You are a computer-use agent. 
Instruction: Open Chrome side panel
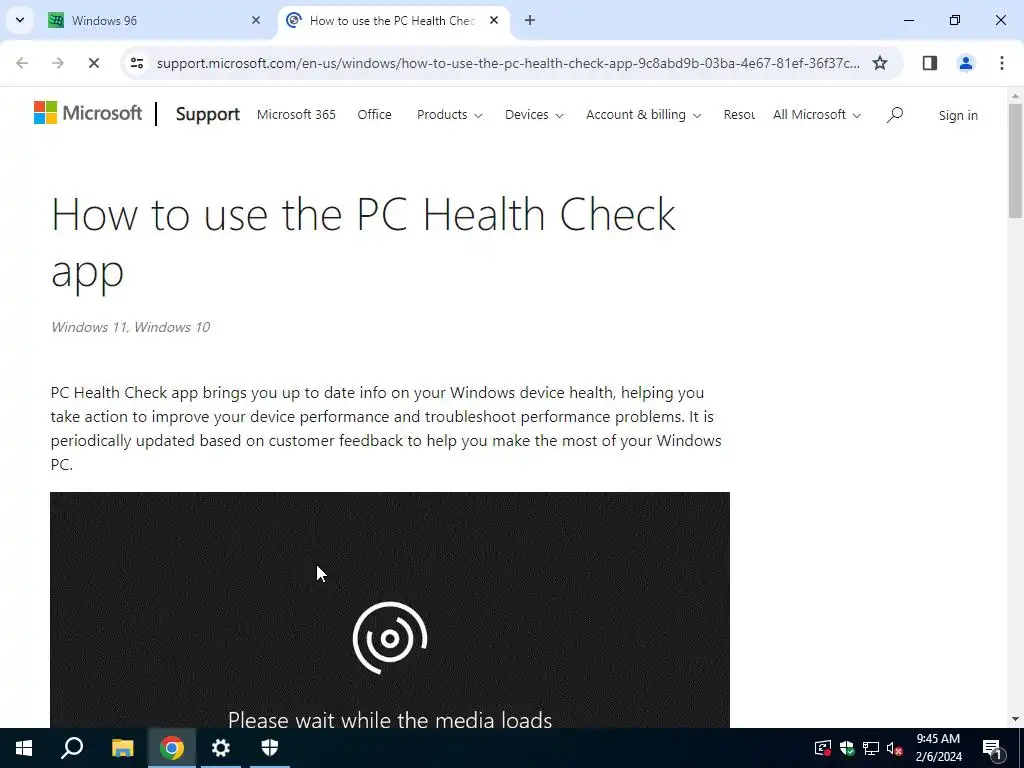click(930, 63)
